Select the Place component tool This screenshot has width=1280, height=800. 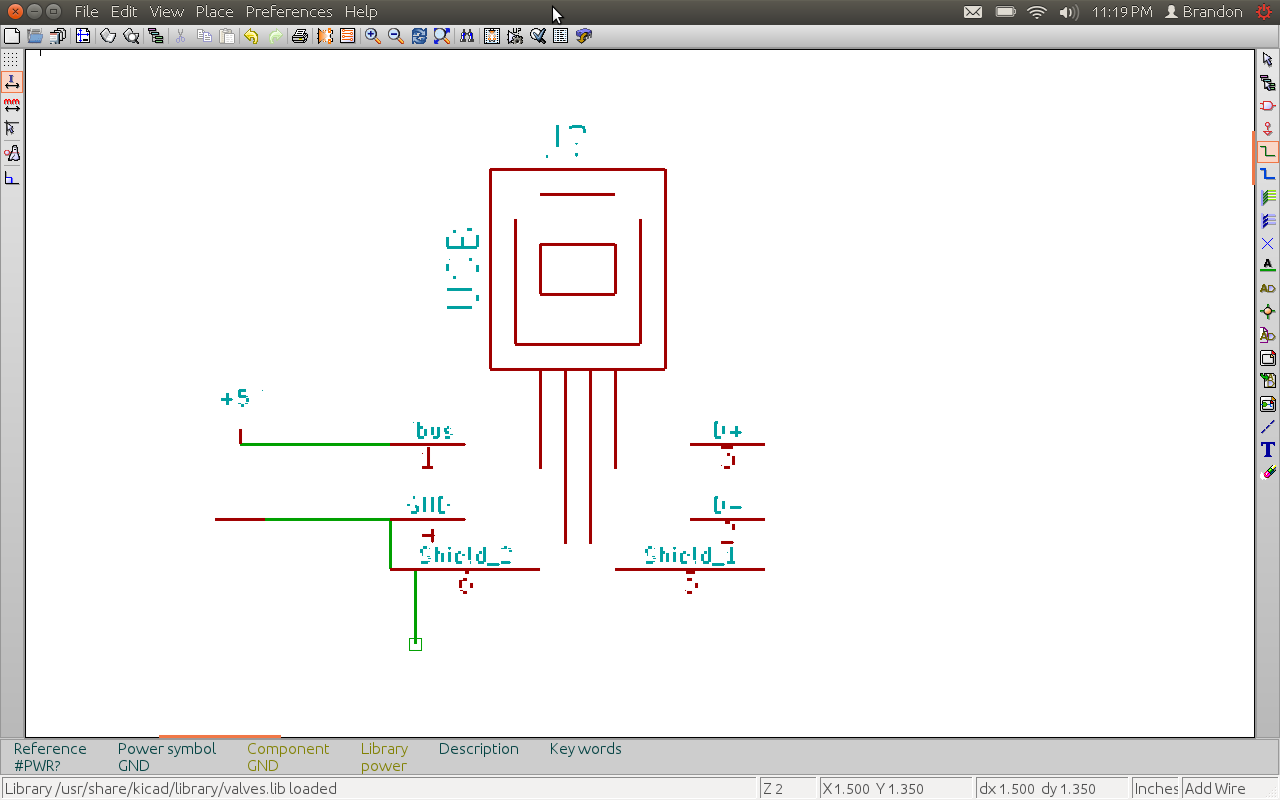coord(1268,106)
